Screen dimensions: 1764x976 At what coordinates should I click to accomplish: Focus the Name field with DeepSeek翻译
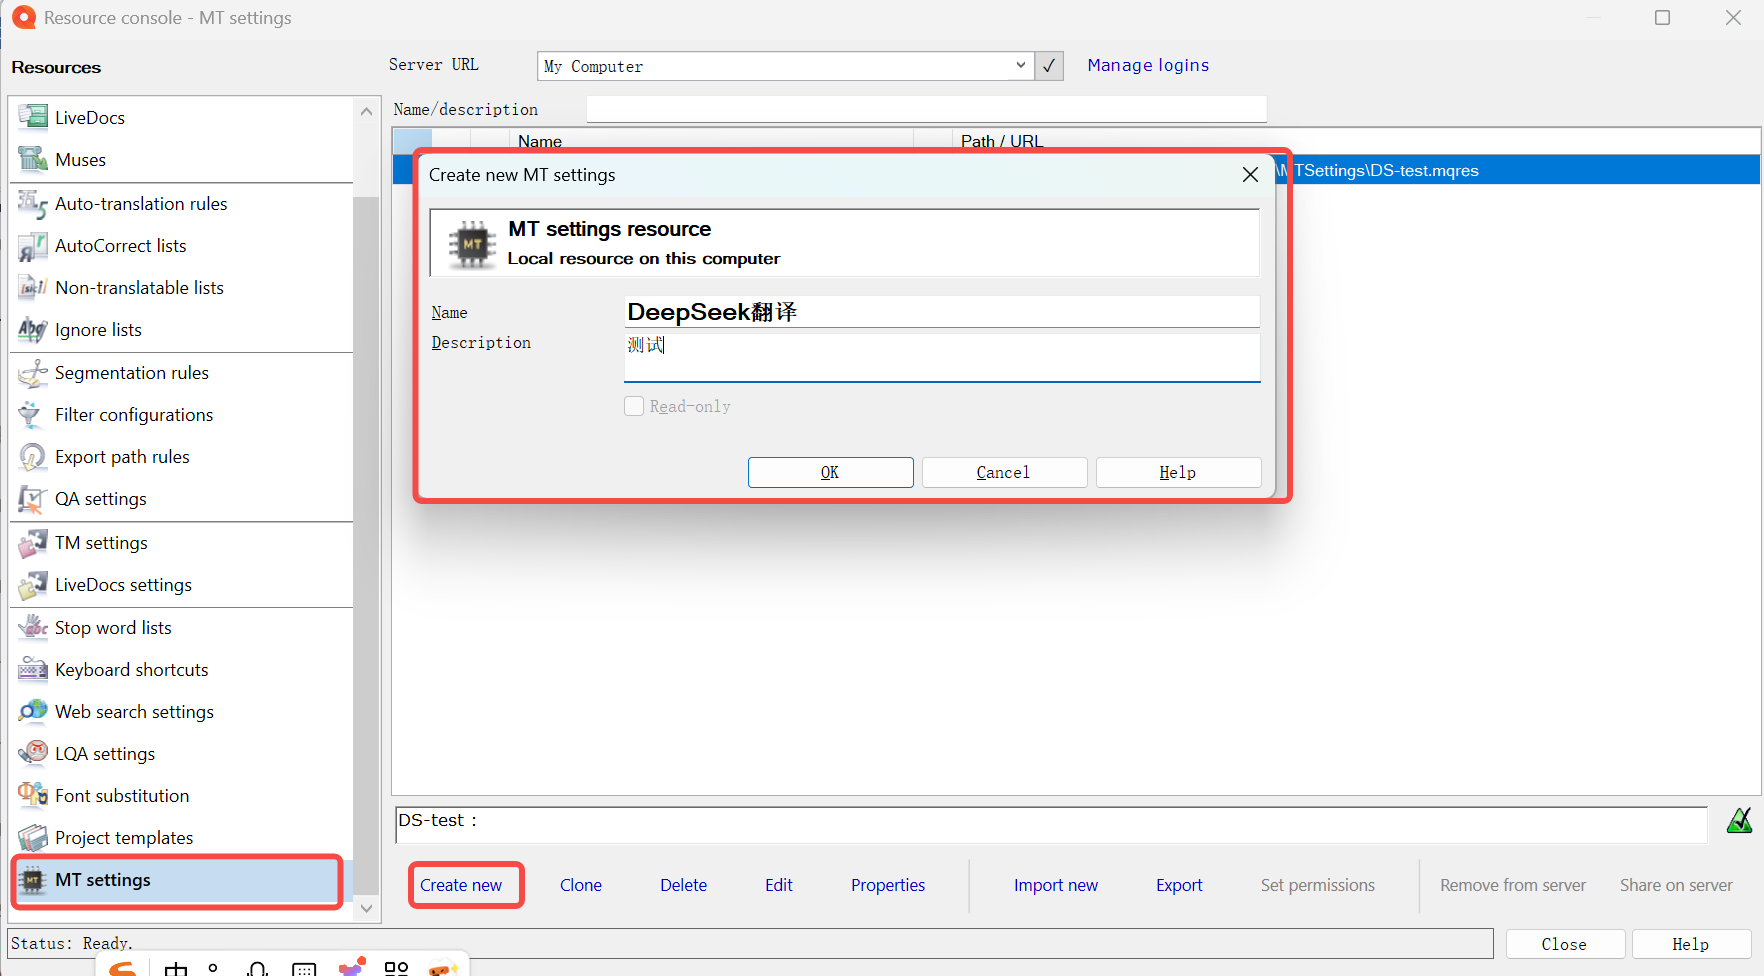(942, 312)
